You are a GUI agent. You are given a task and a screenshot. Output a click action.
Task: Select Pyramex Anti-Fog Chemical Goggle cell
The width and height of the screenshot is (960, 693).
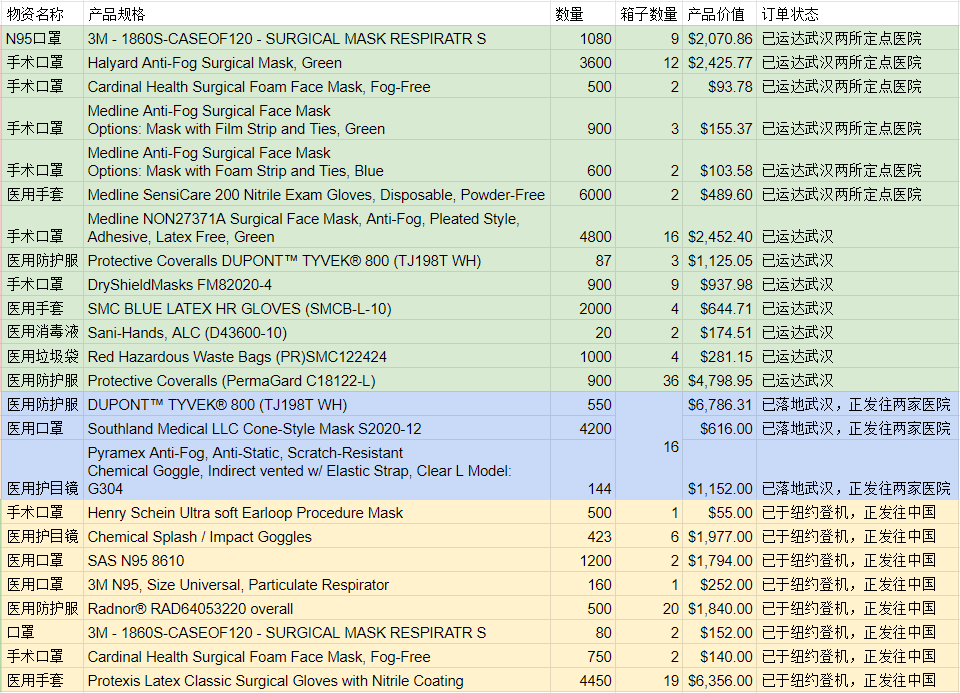pyautogui.click(x=317, y=470)
